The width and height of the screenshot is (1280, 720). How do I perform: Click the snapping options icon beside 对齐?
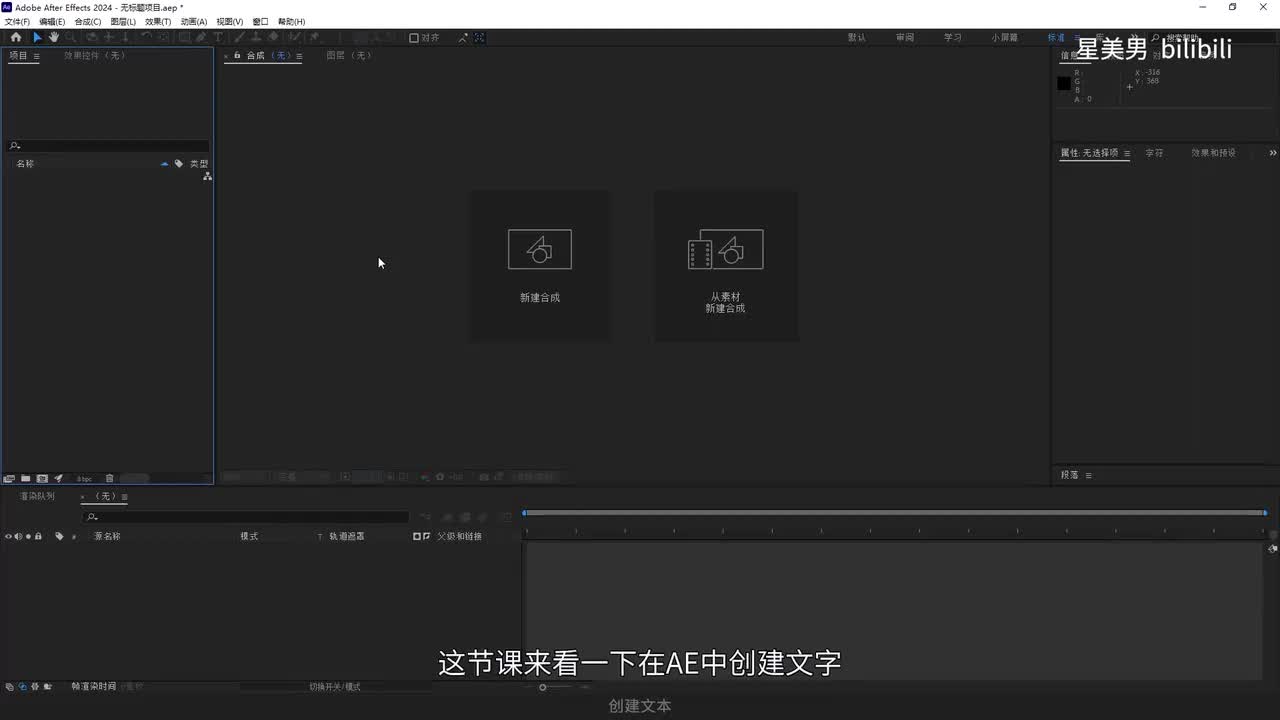tap(463, 37)
